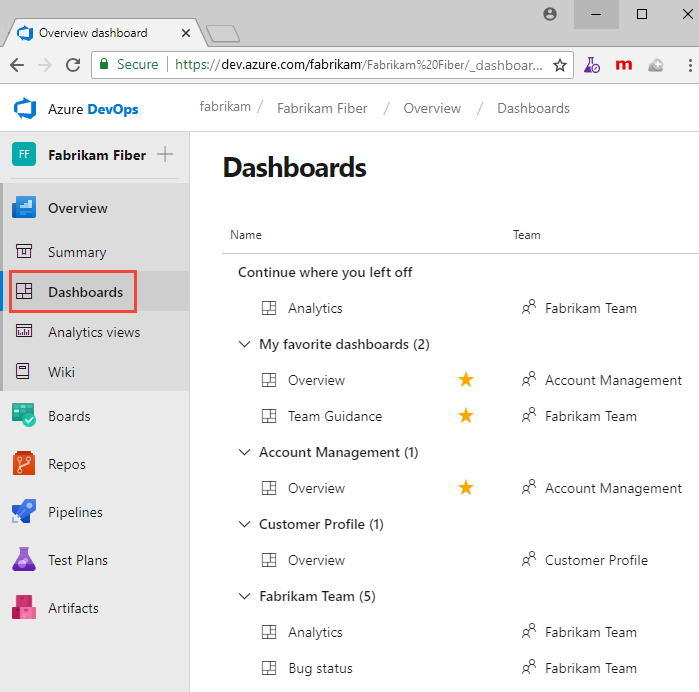
Task: Click the Dashboards grid icon in sidebar
Action: click(x=24, y=291)
